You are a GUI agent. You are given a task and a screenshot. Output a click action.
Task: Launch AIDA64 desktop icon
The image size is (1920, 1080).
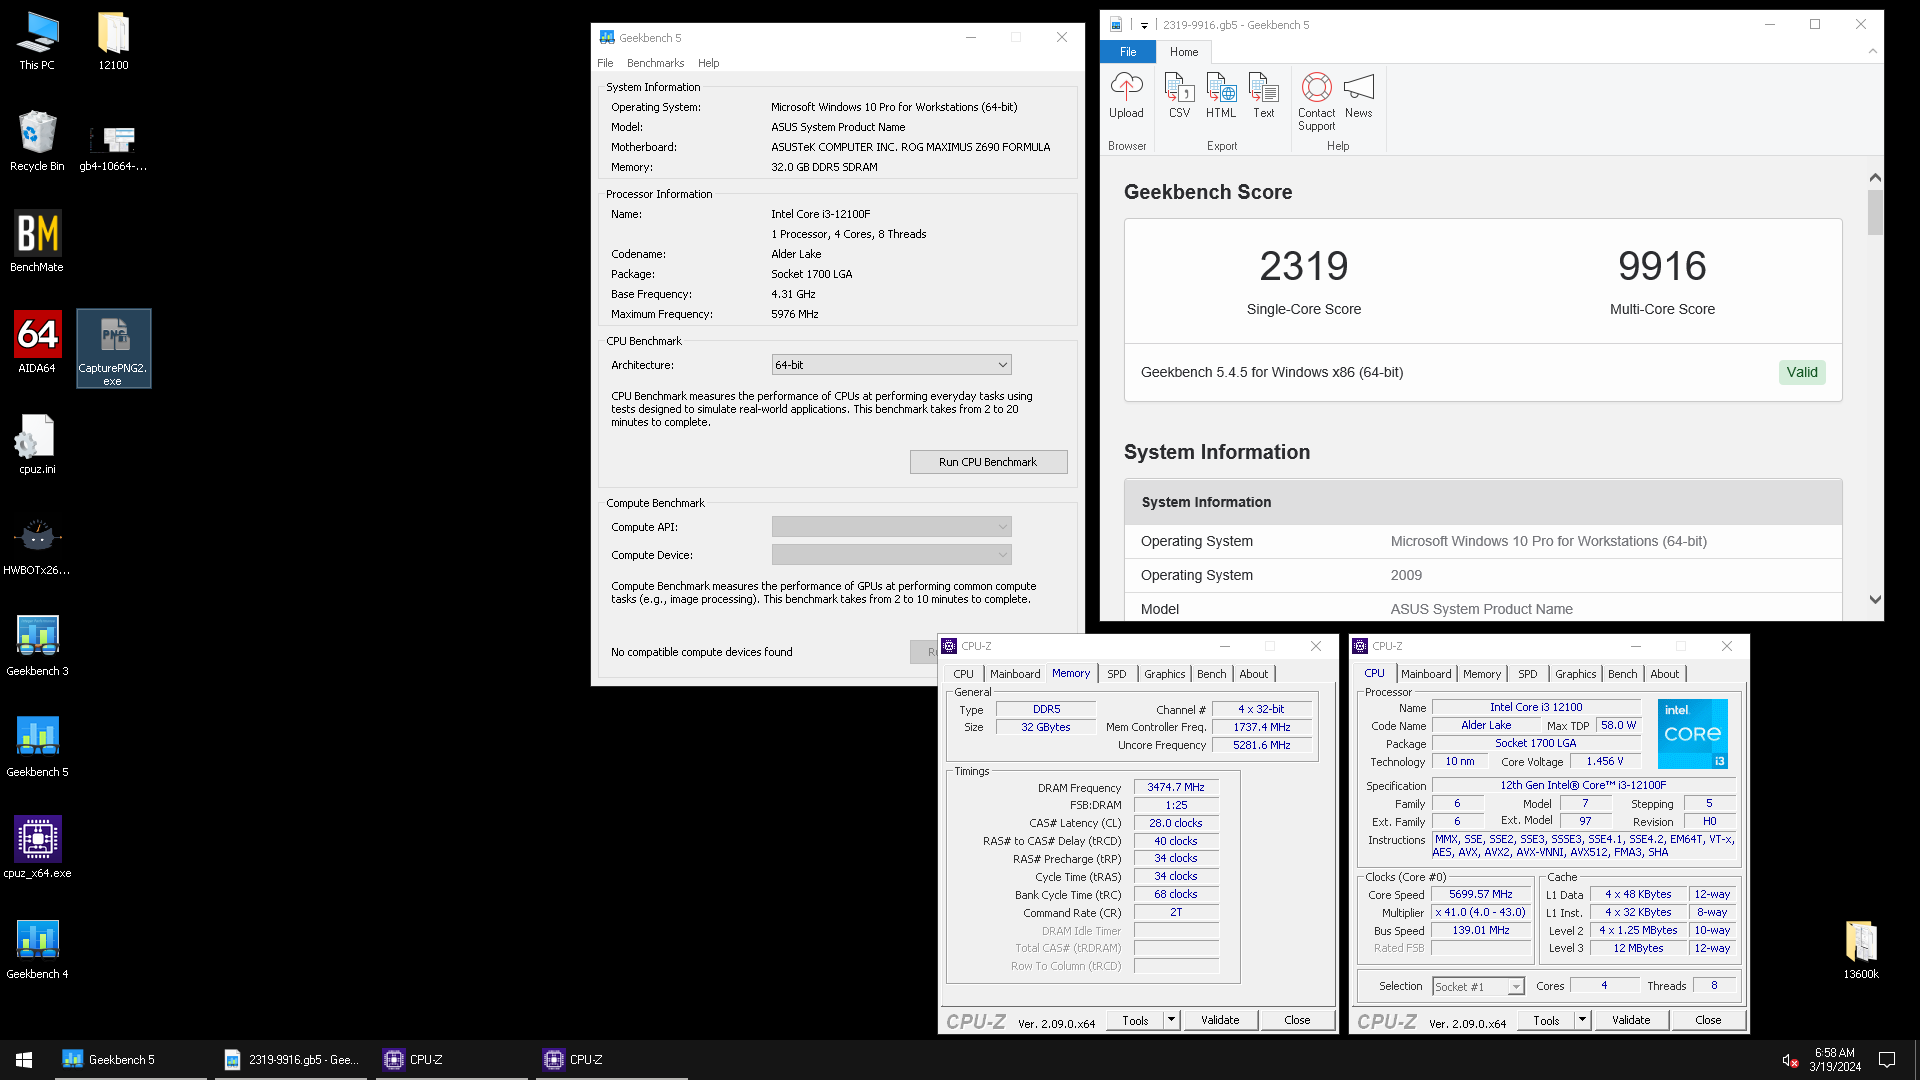click(x=37, y=344)
